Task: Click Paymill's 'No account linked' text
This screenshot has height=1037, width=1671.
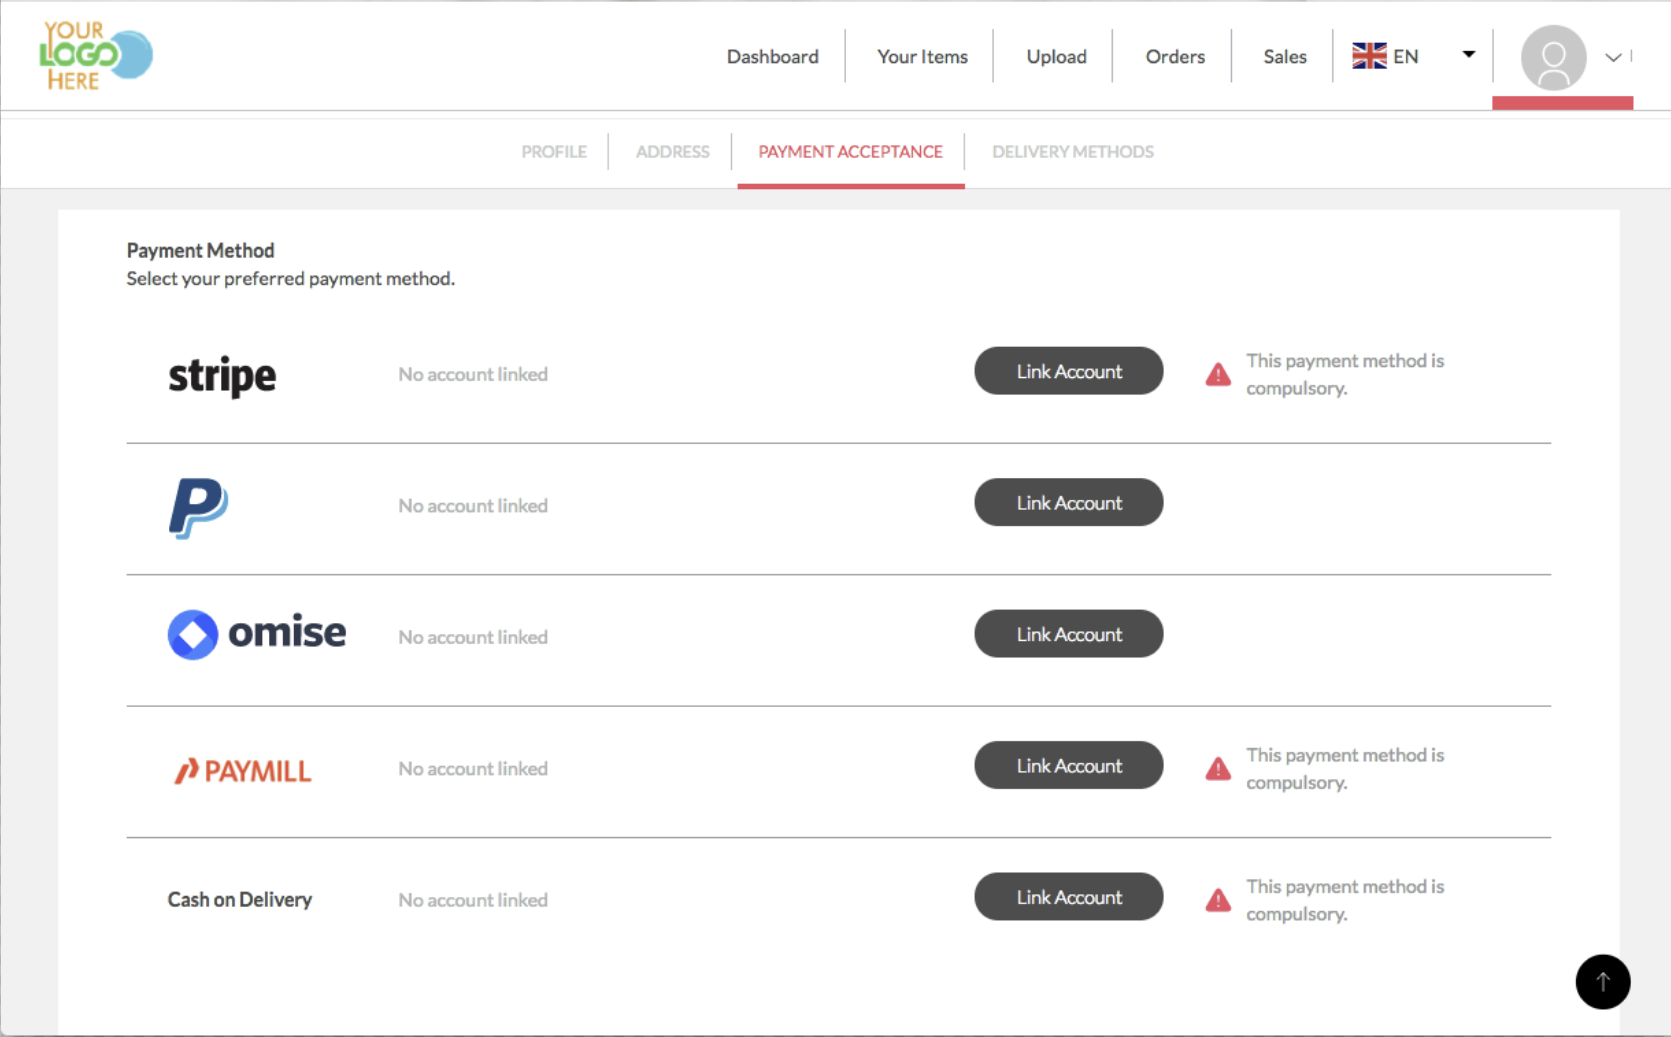Action: pyautogui.click(x=473, y=769)
